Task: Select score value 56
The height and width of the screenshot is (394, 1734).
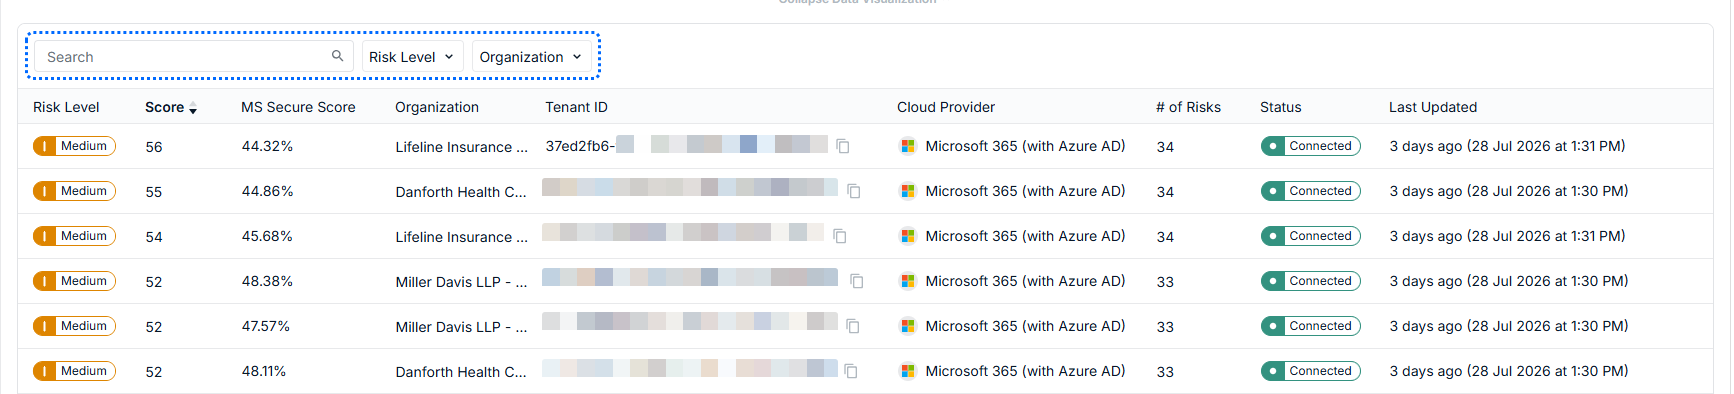Action: [154, 147]
